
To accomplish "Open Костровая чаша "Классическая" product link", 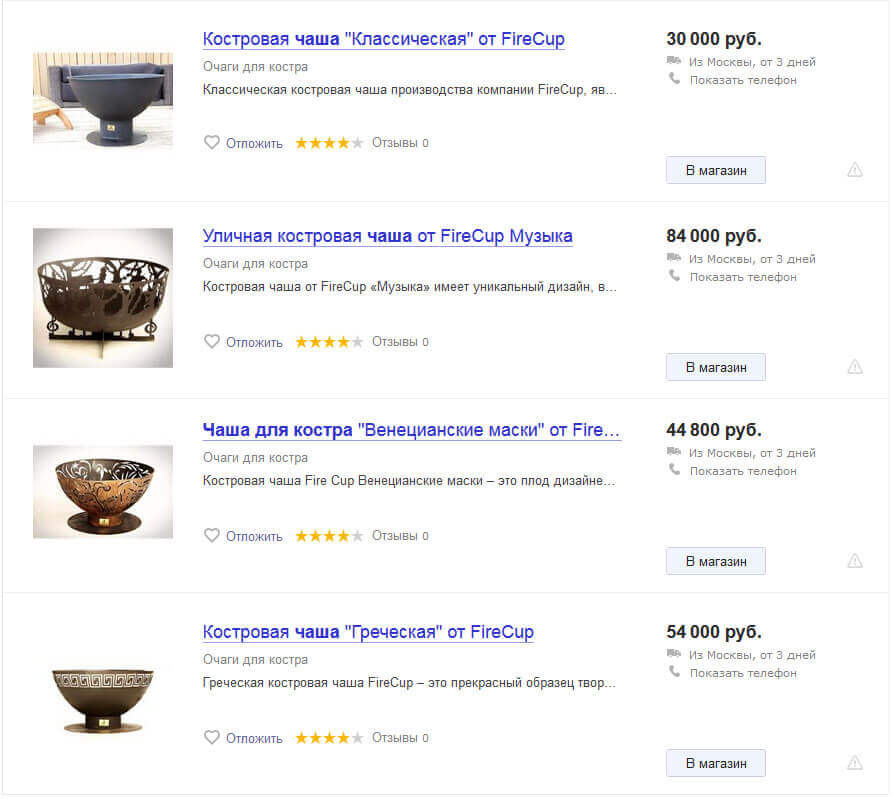I will [383, 40].
